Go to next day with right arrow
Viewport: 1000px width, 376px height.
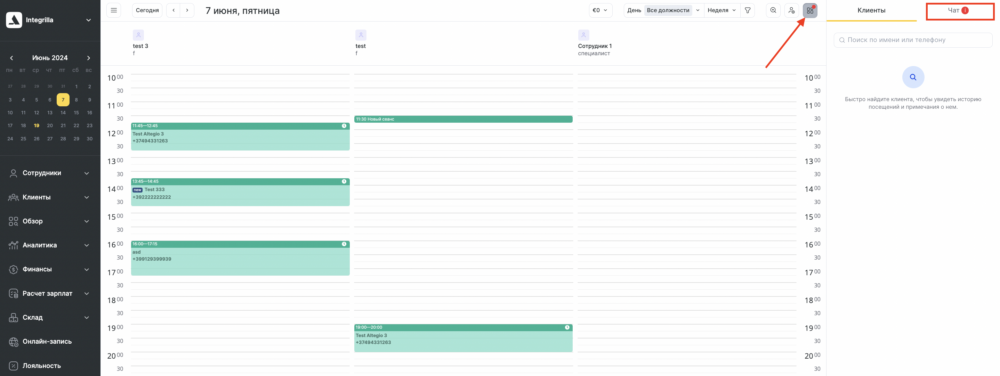[x=187, y=10]
